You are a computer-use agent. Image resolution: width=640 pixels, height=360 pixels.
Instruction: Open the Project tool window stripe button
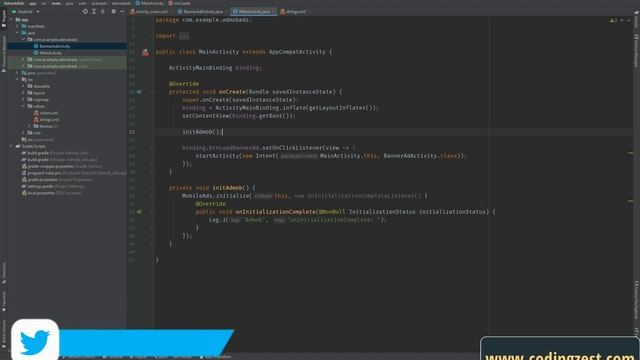[4, 19]
